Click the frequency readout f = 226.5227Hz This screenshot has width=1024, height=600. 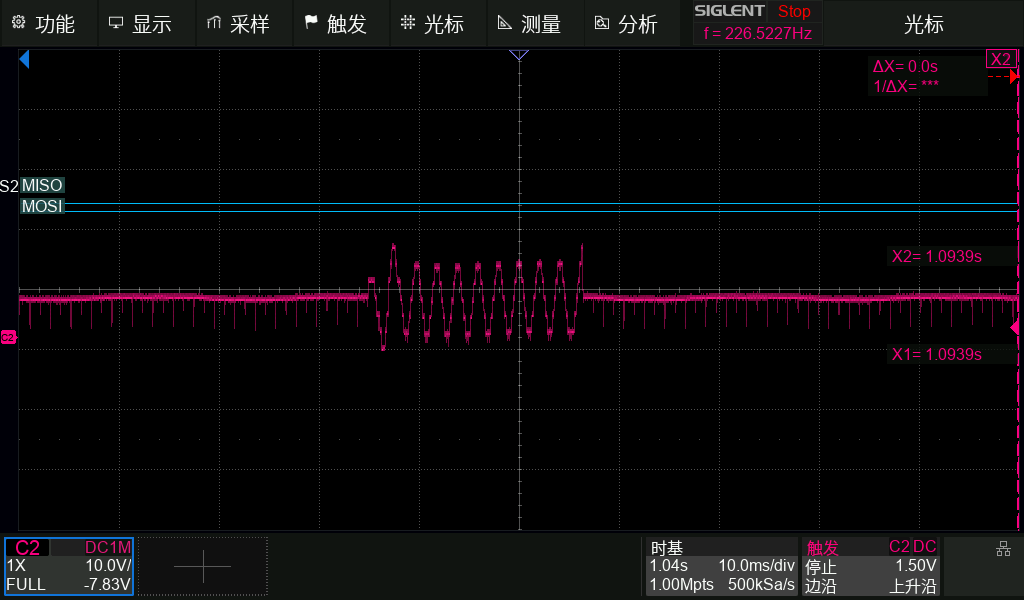(x=758, y=33)
